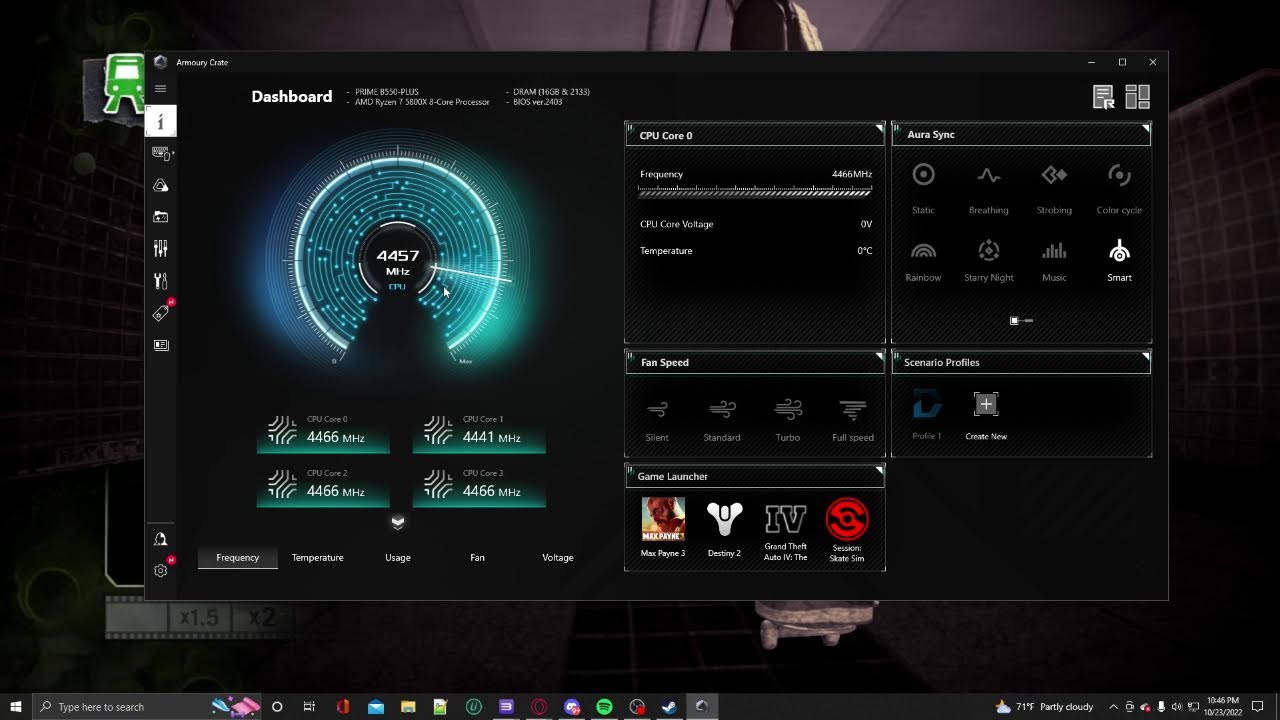Set fan speed to Silent

[657, 420]
